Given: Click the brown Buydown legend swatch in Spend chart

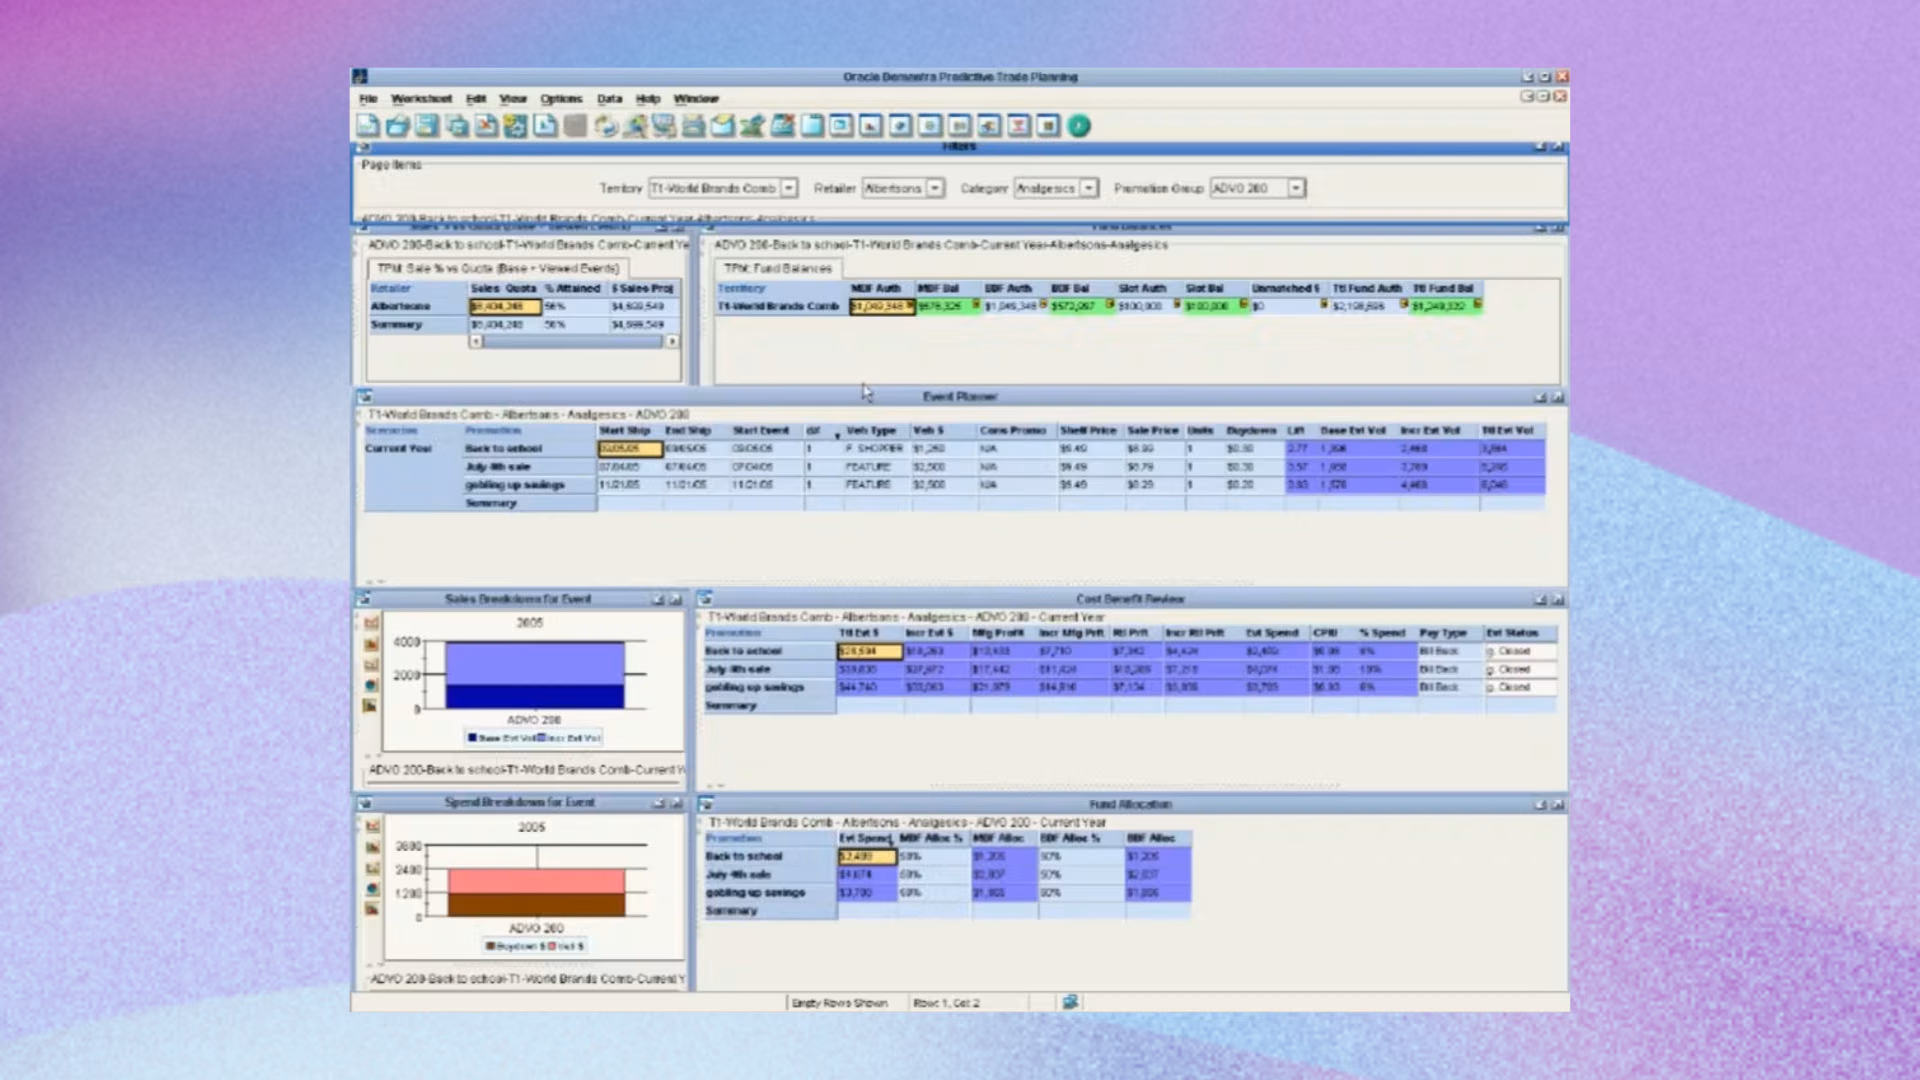Looking at the screenshot, I should click(x=490, y=946).
